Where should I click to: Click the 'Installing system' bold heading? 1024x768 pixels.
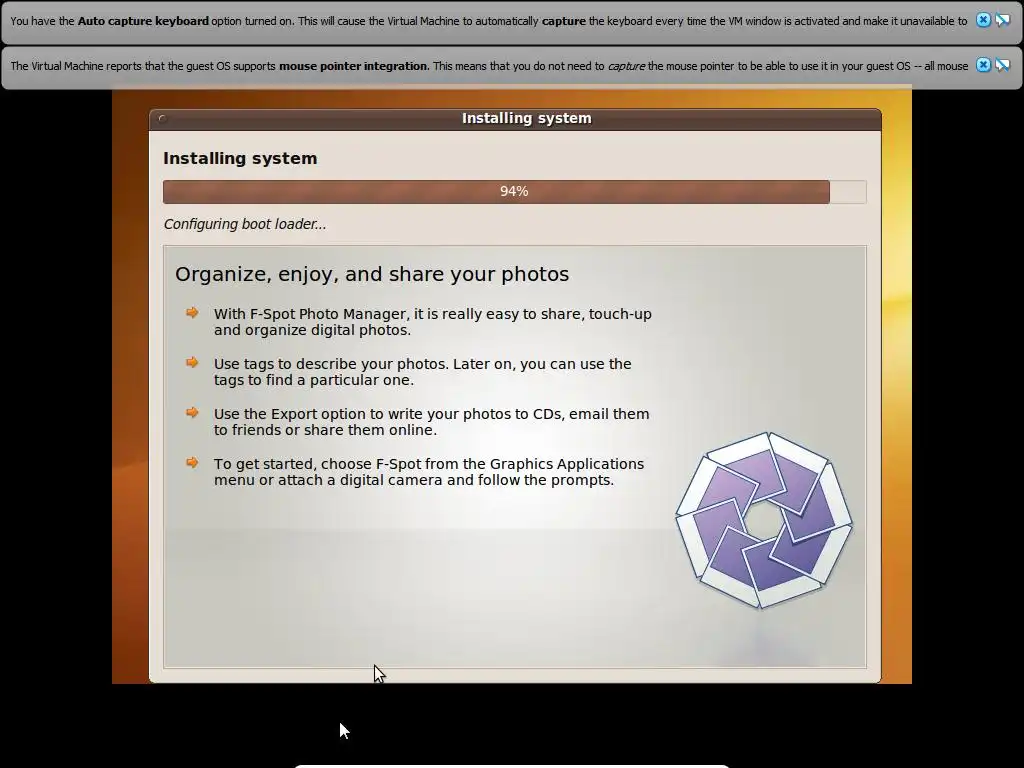point(240,159)
